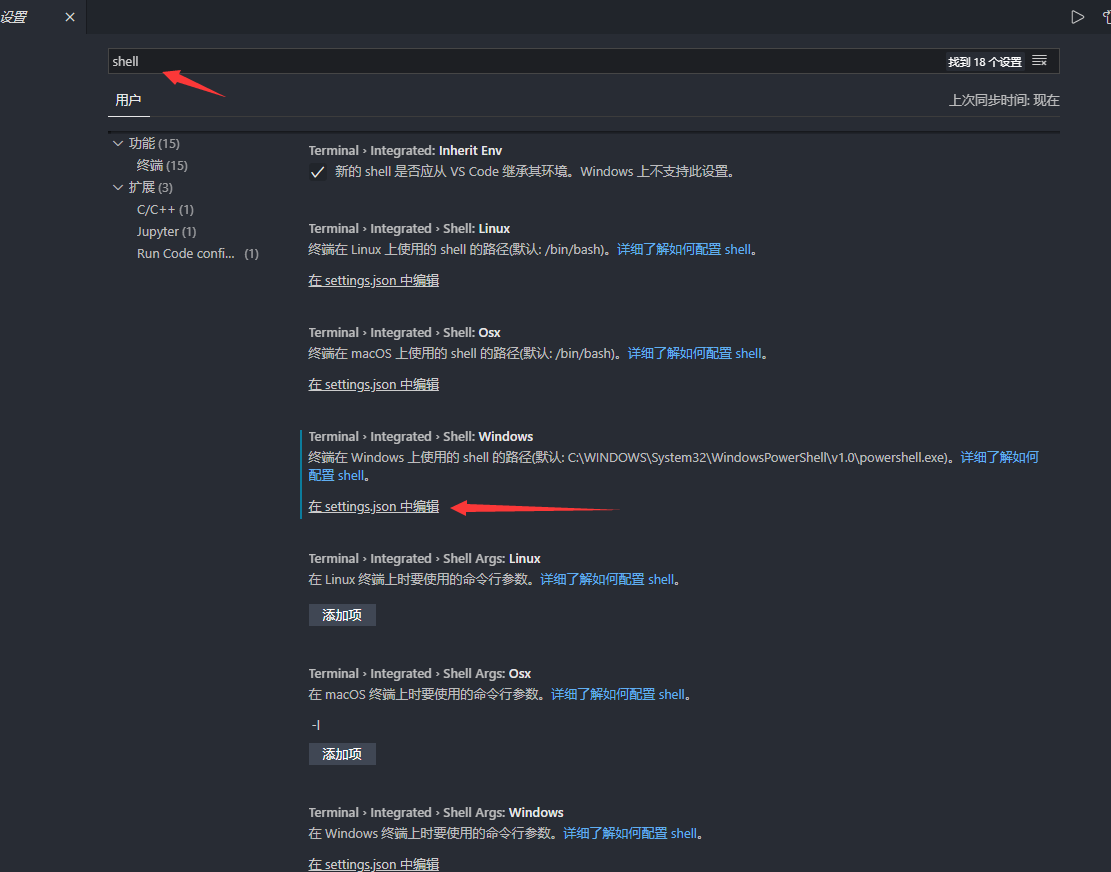Click the Run Code play icon at top right
Image resolution: width=1111 pixels, height=872 pixels.
click(1078, 16)
